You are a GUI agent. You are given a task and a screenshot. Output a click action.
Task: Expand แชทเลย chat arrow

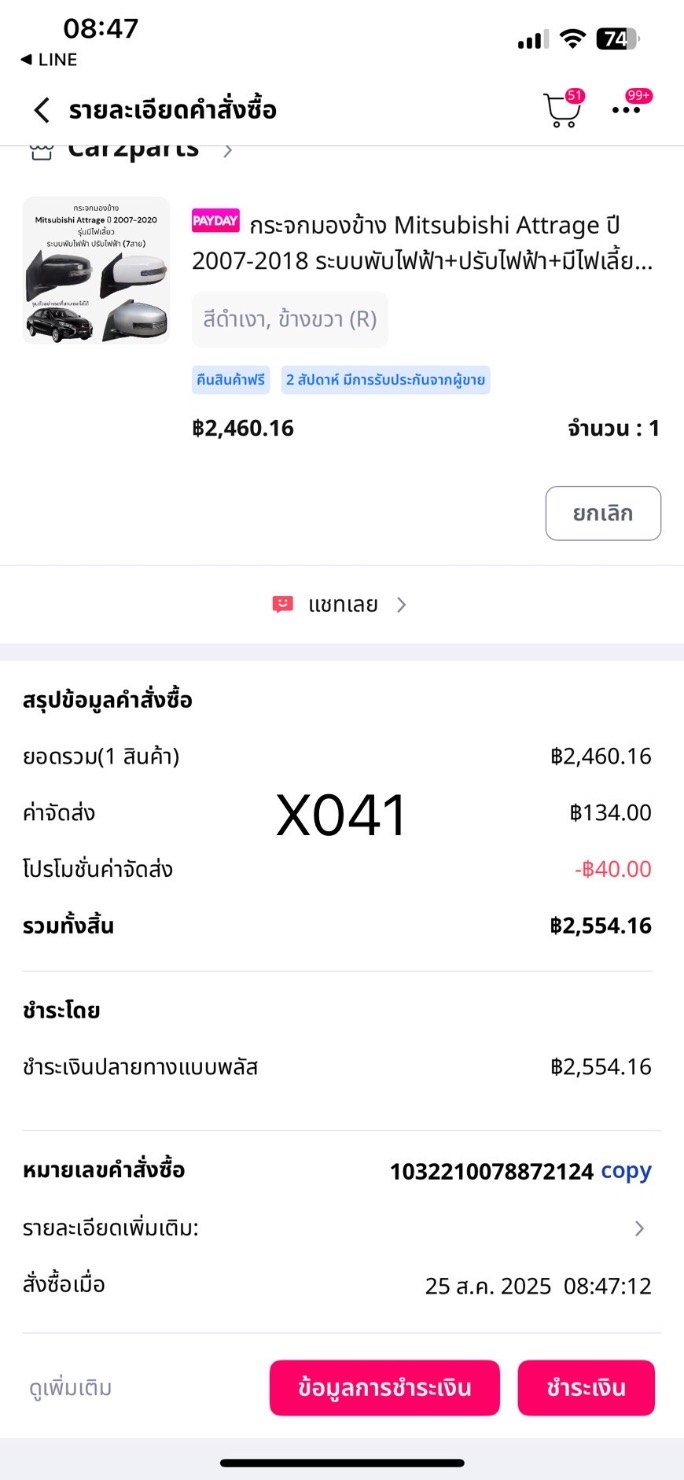[x=401, y=604]
